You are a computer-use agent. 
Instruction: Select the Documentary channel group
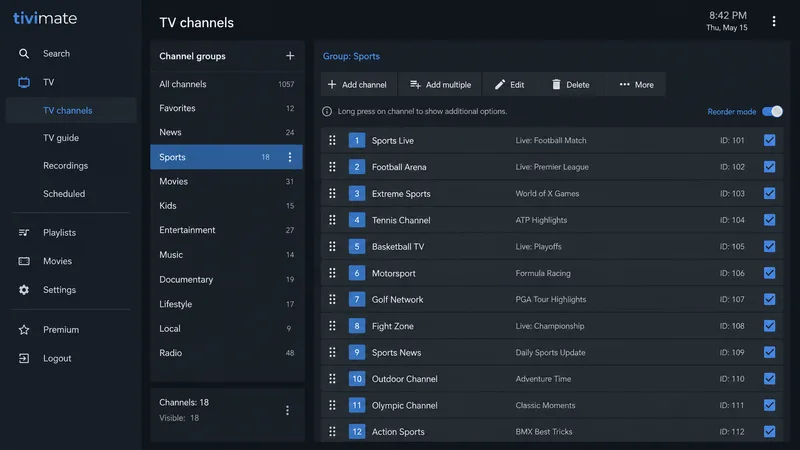tap(227, 280)
